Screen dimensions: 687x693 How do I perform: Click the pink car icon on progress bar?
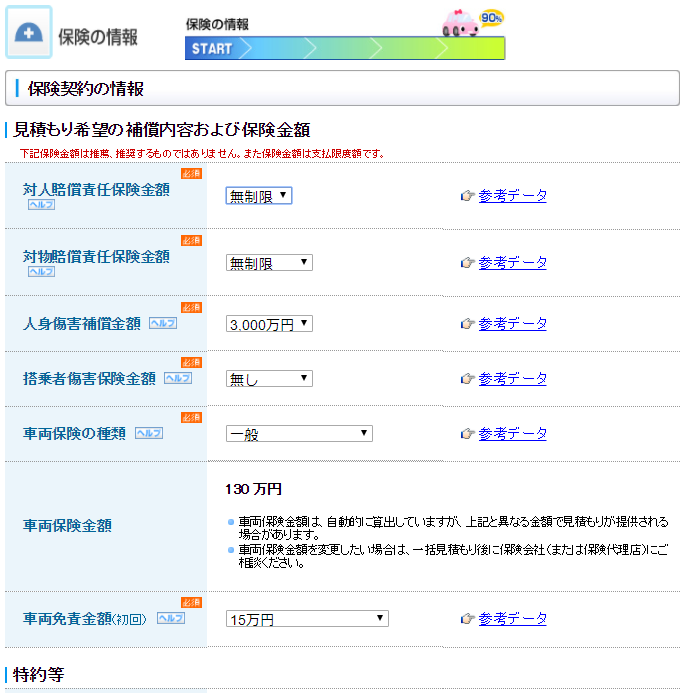[x=461, y=25]
